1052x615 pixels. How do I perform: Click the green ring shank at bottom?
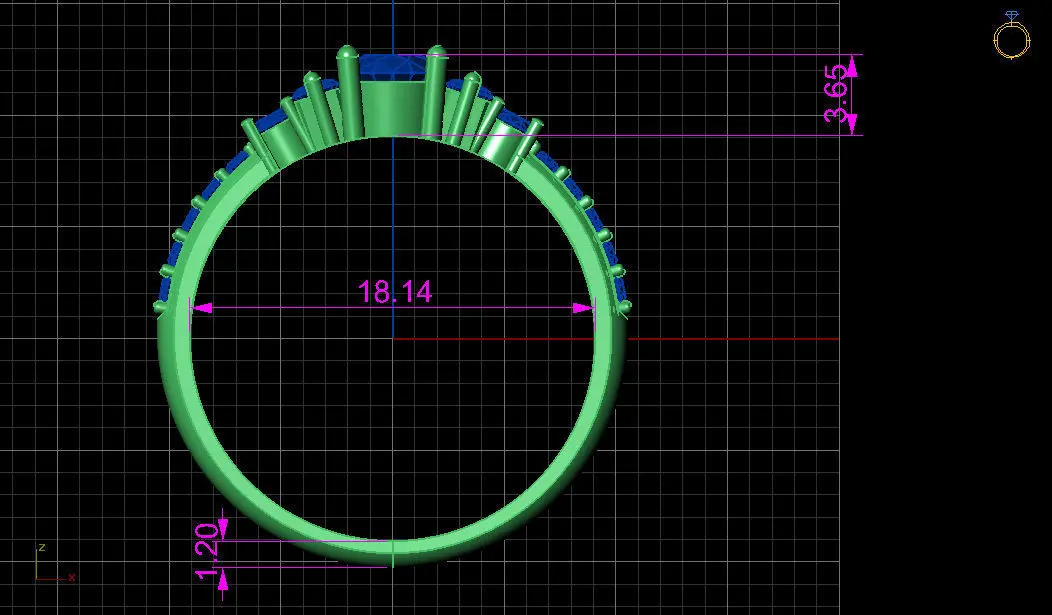(x=392, y=551)
